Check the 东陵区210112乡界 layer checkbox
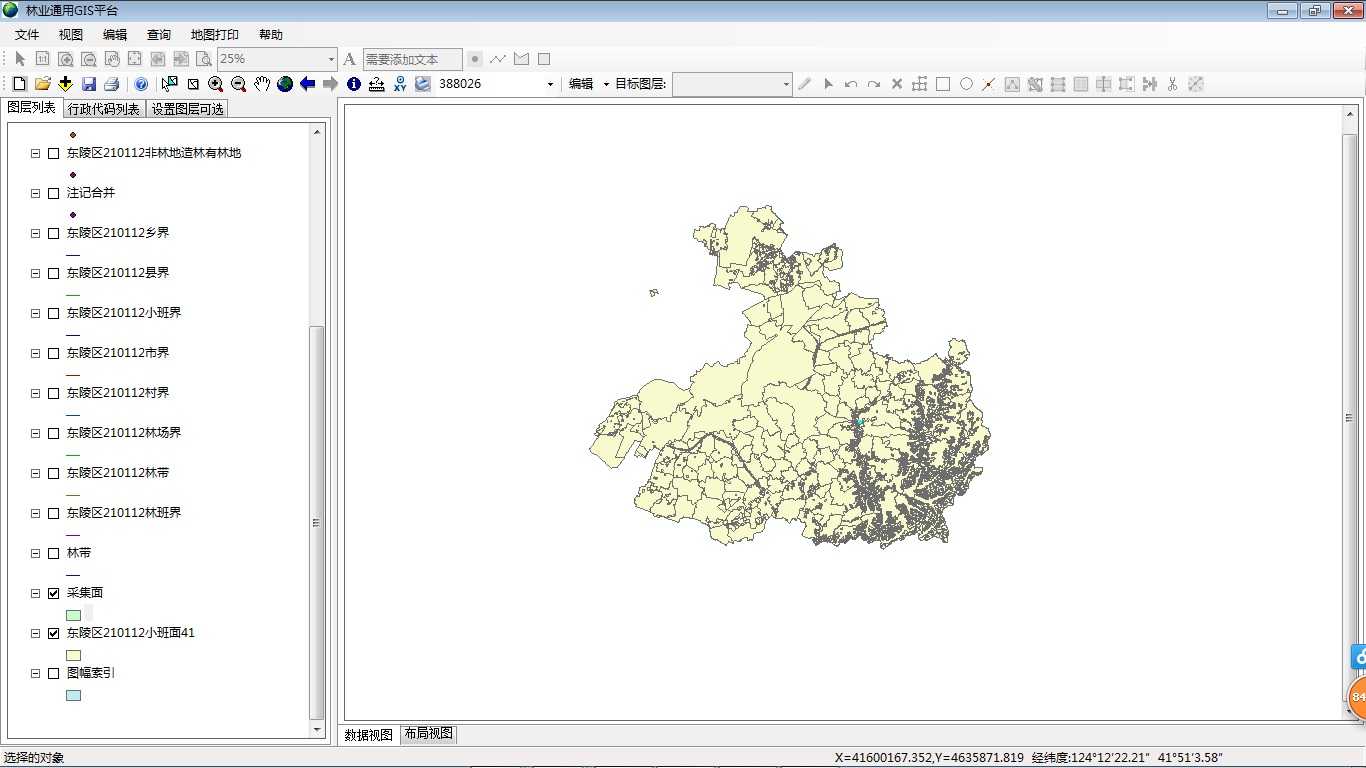The image size is (1366, 768). (x=54, y=233)
